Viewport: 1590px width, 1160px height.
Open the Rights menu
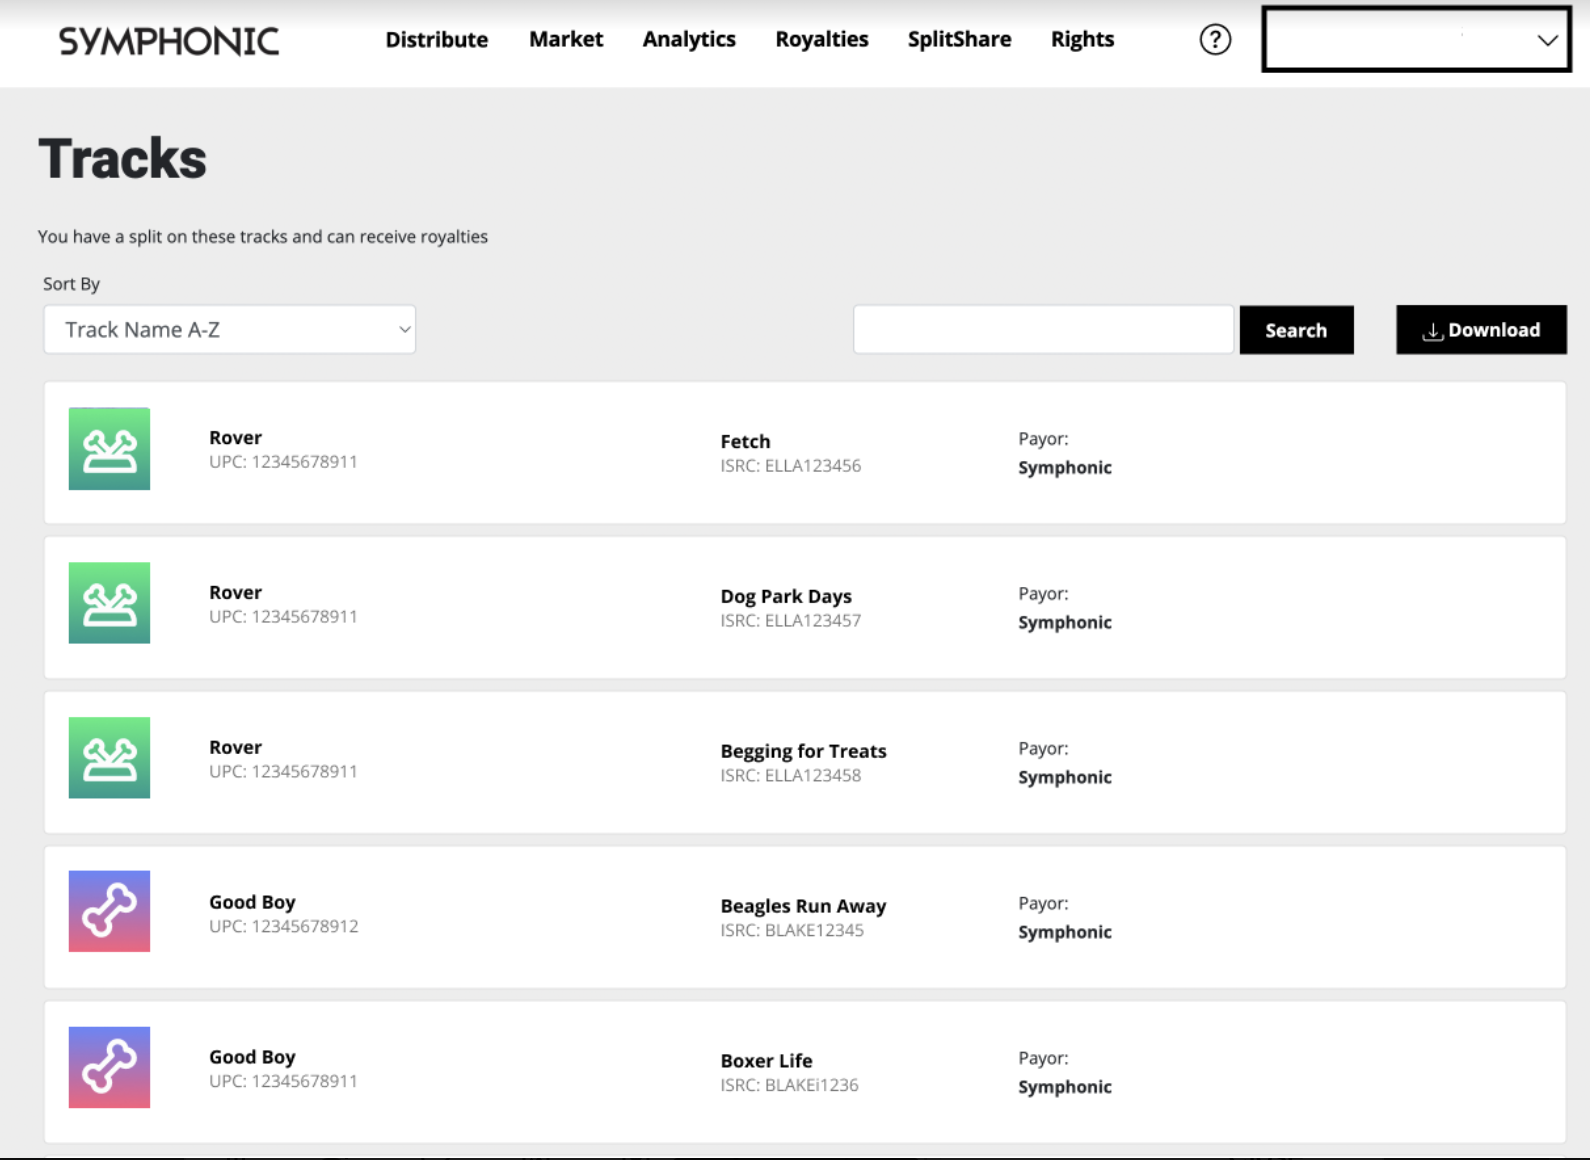pos(1082,40)
